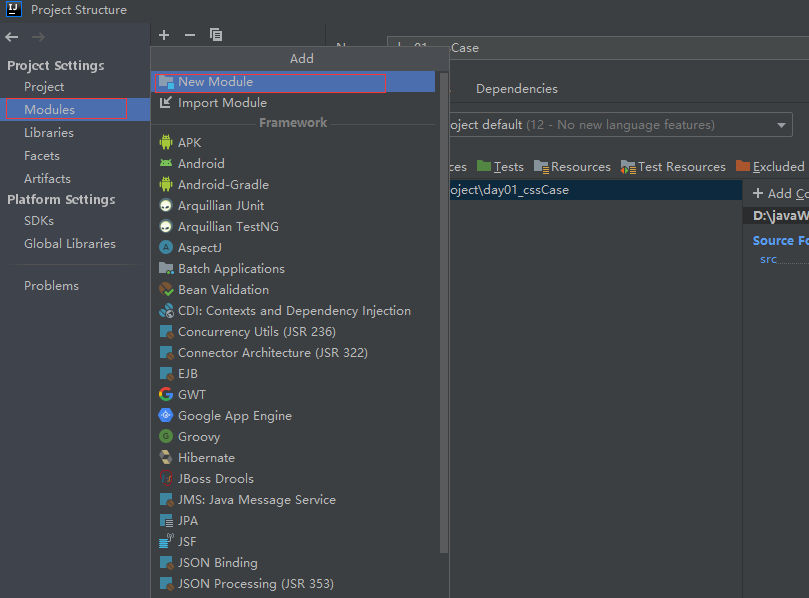Open the Problems page

[52, 286]
